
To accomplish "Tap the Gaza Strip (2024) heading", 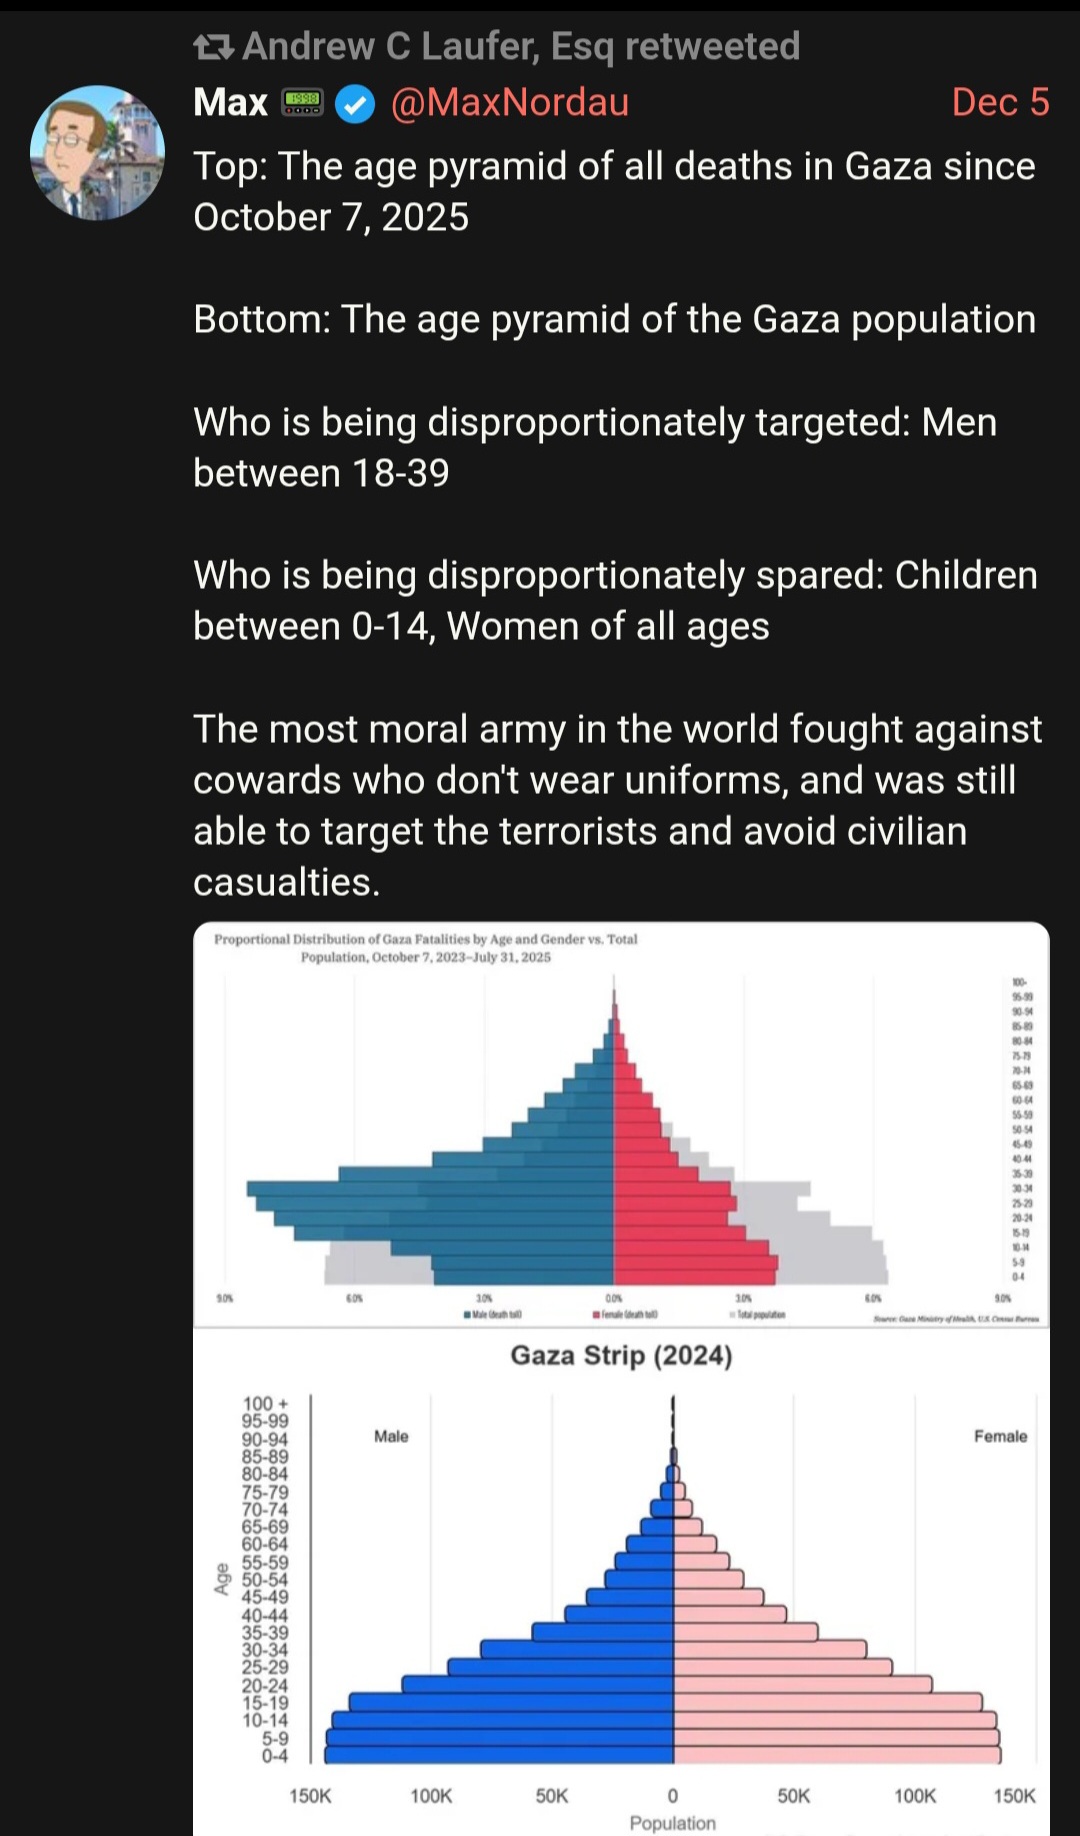I will pos(621,1356).
